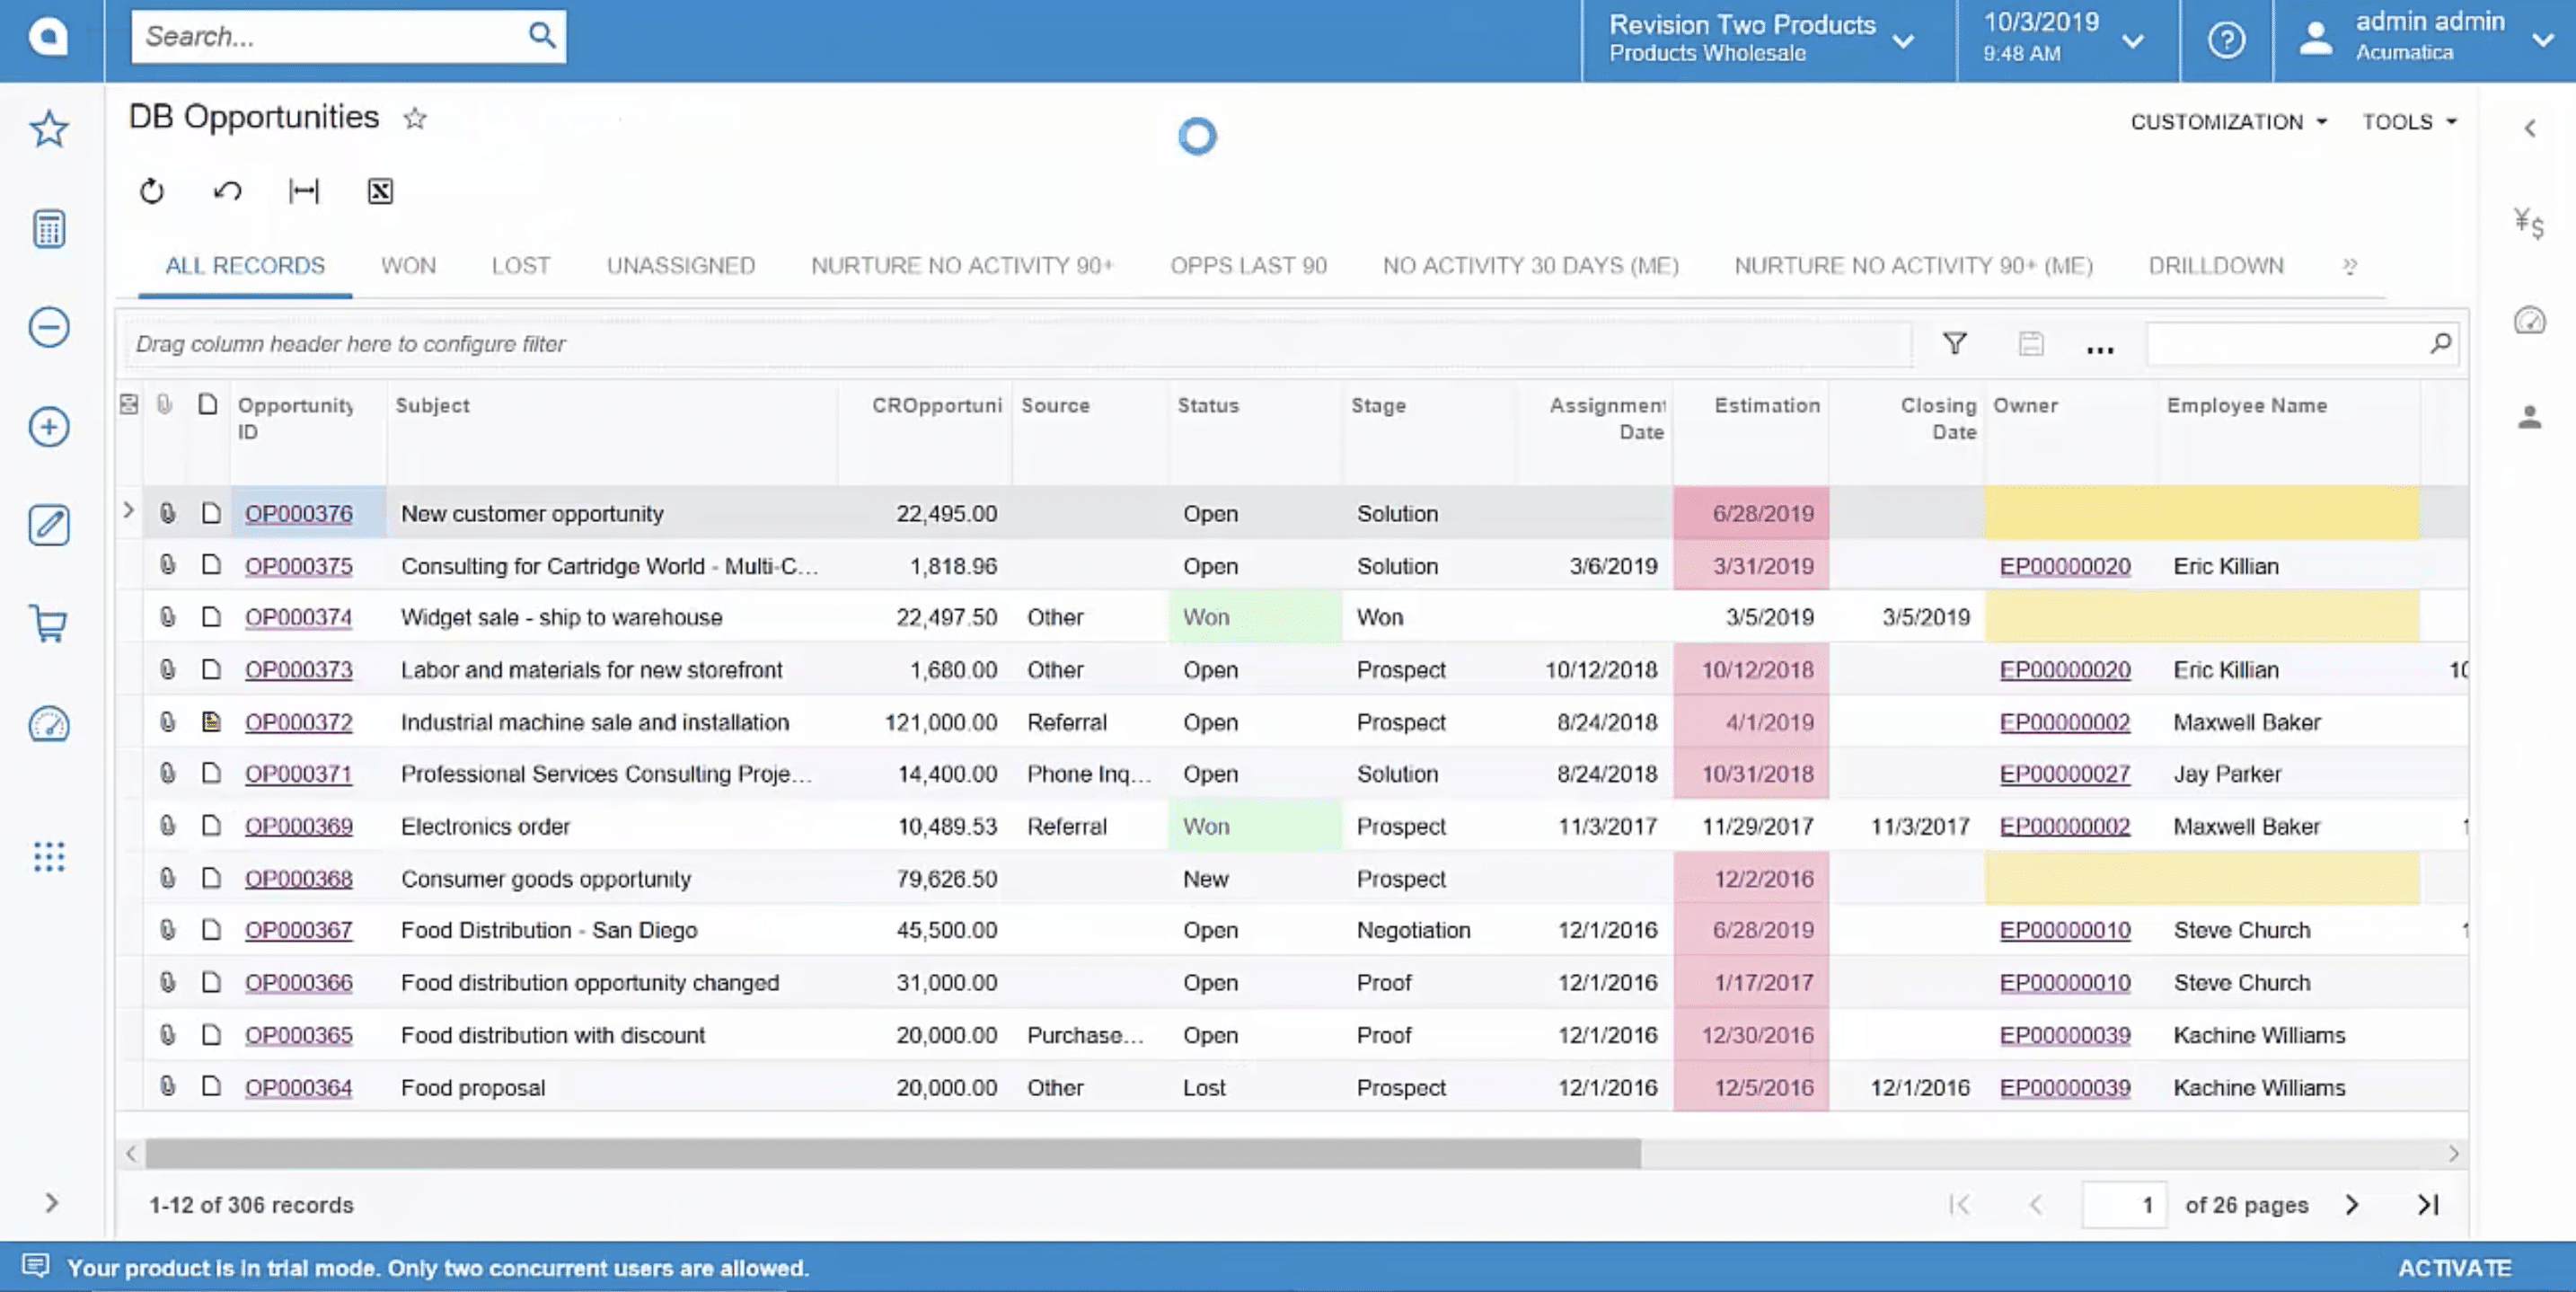Add DB Opportunities to favorites star
Screen dimensions: 2576x1292
(414, 118)
